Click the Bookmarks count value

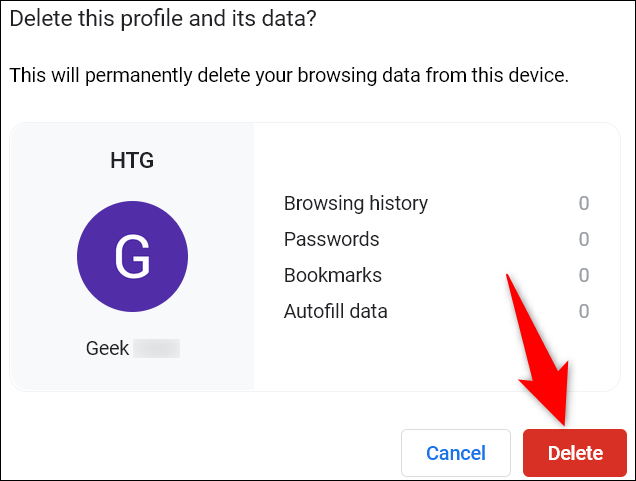coord(583,275)
